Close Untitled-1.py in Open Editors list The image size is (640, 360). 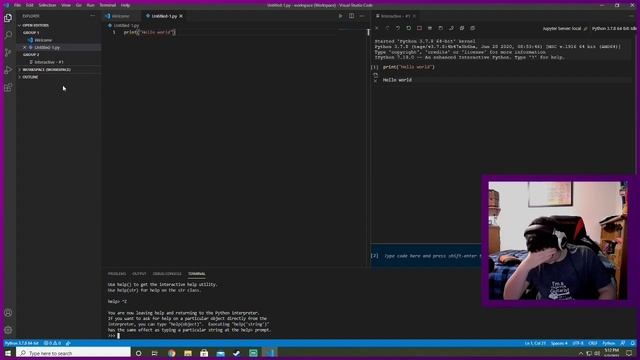coord(24,47)
